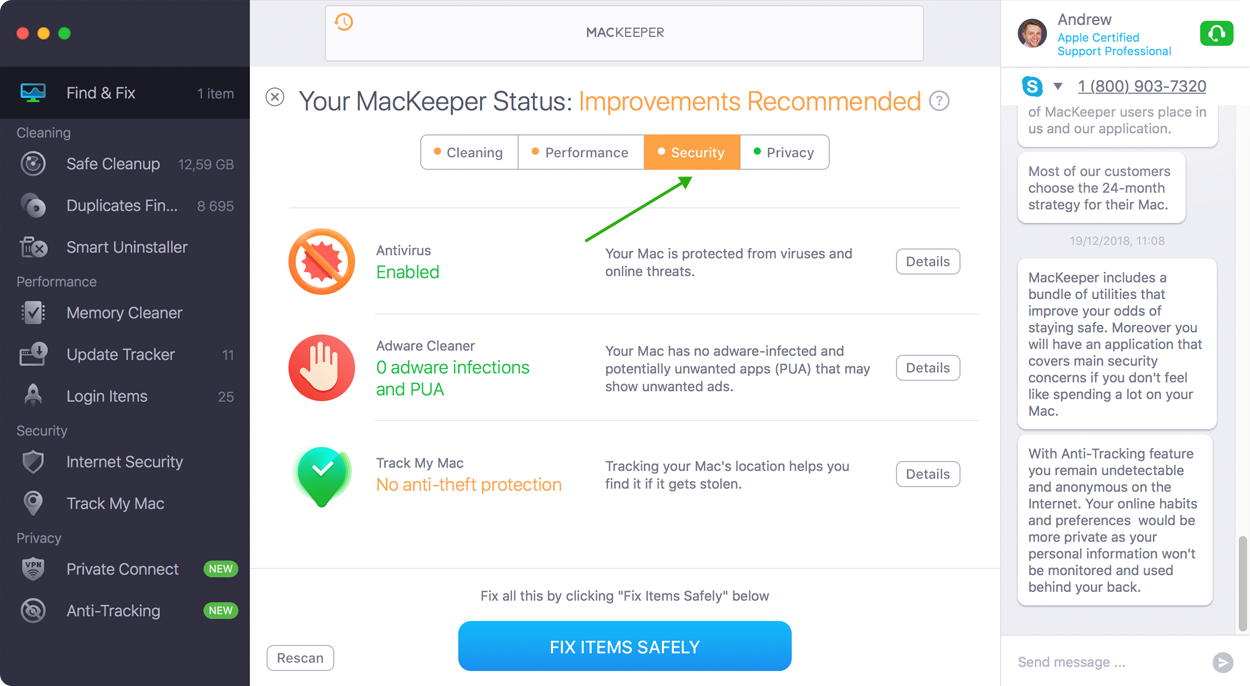Click the Internet Security shield icon

pos(33,462)
